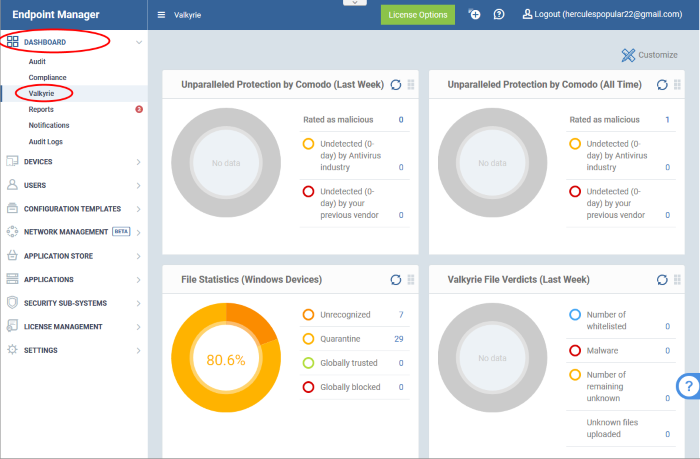Grab the drag handle of Protection (Last Week) widget
Viewport: 700px width, 459px height.
[x=411, y=84]
